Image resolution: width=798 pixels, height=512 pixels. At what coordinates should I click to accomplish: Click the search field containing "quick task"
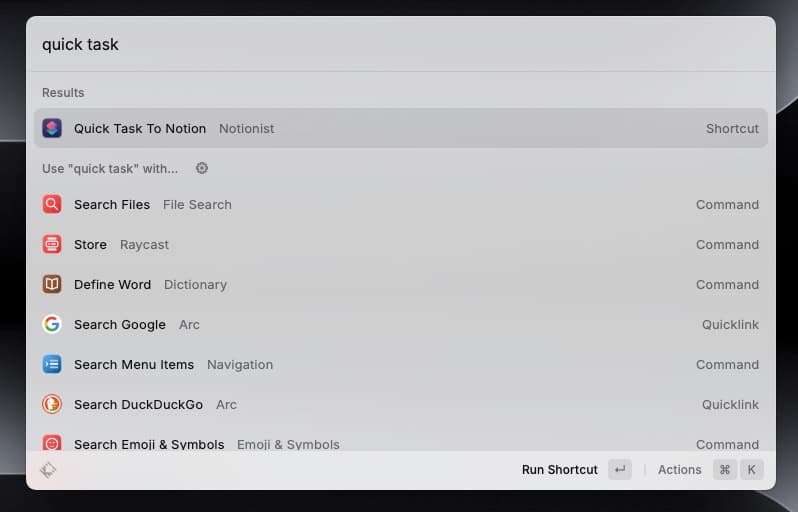(401, 44)
